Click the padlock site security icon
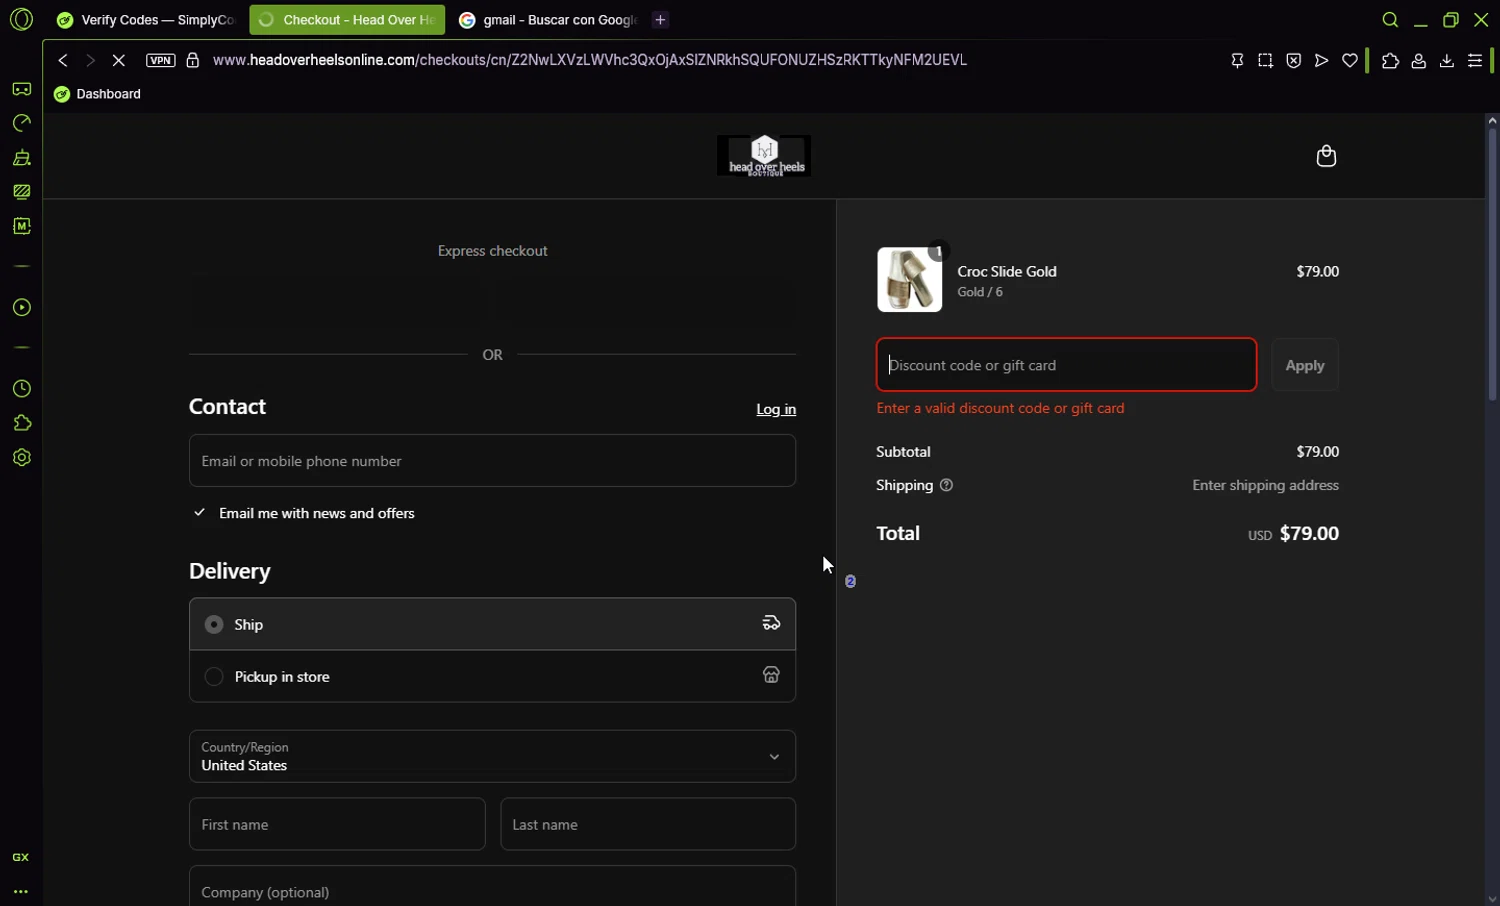Viewport: 1500px width, 906px height. tap(193, 61)
